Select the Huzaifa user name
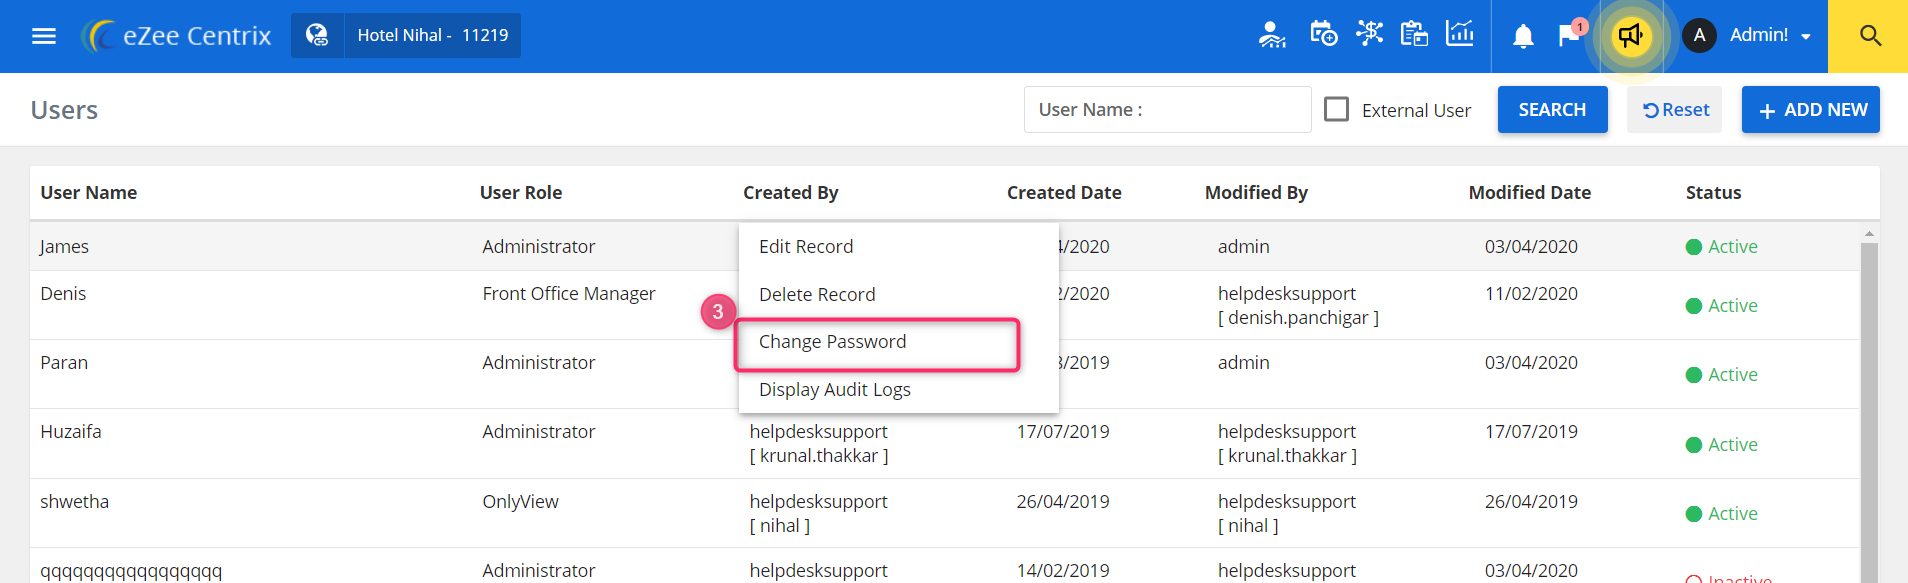The width and height of the screenshot is (1908, 583). 71,431
